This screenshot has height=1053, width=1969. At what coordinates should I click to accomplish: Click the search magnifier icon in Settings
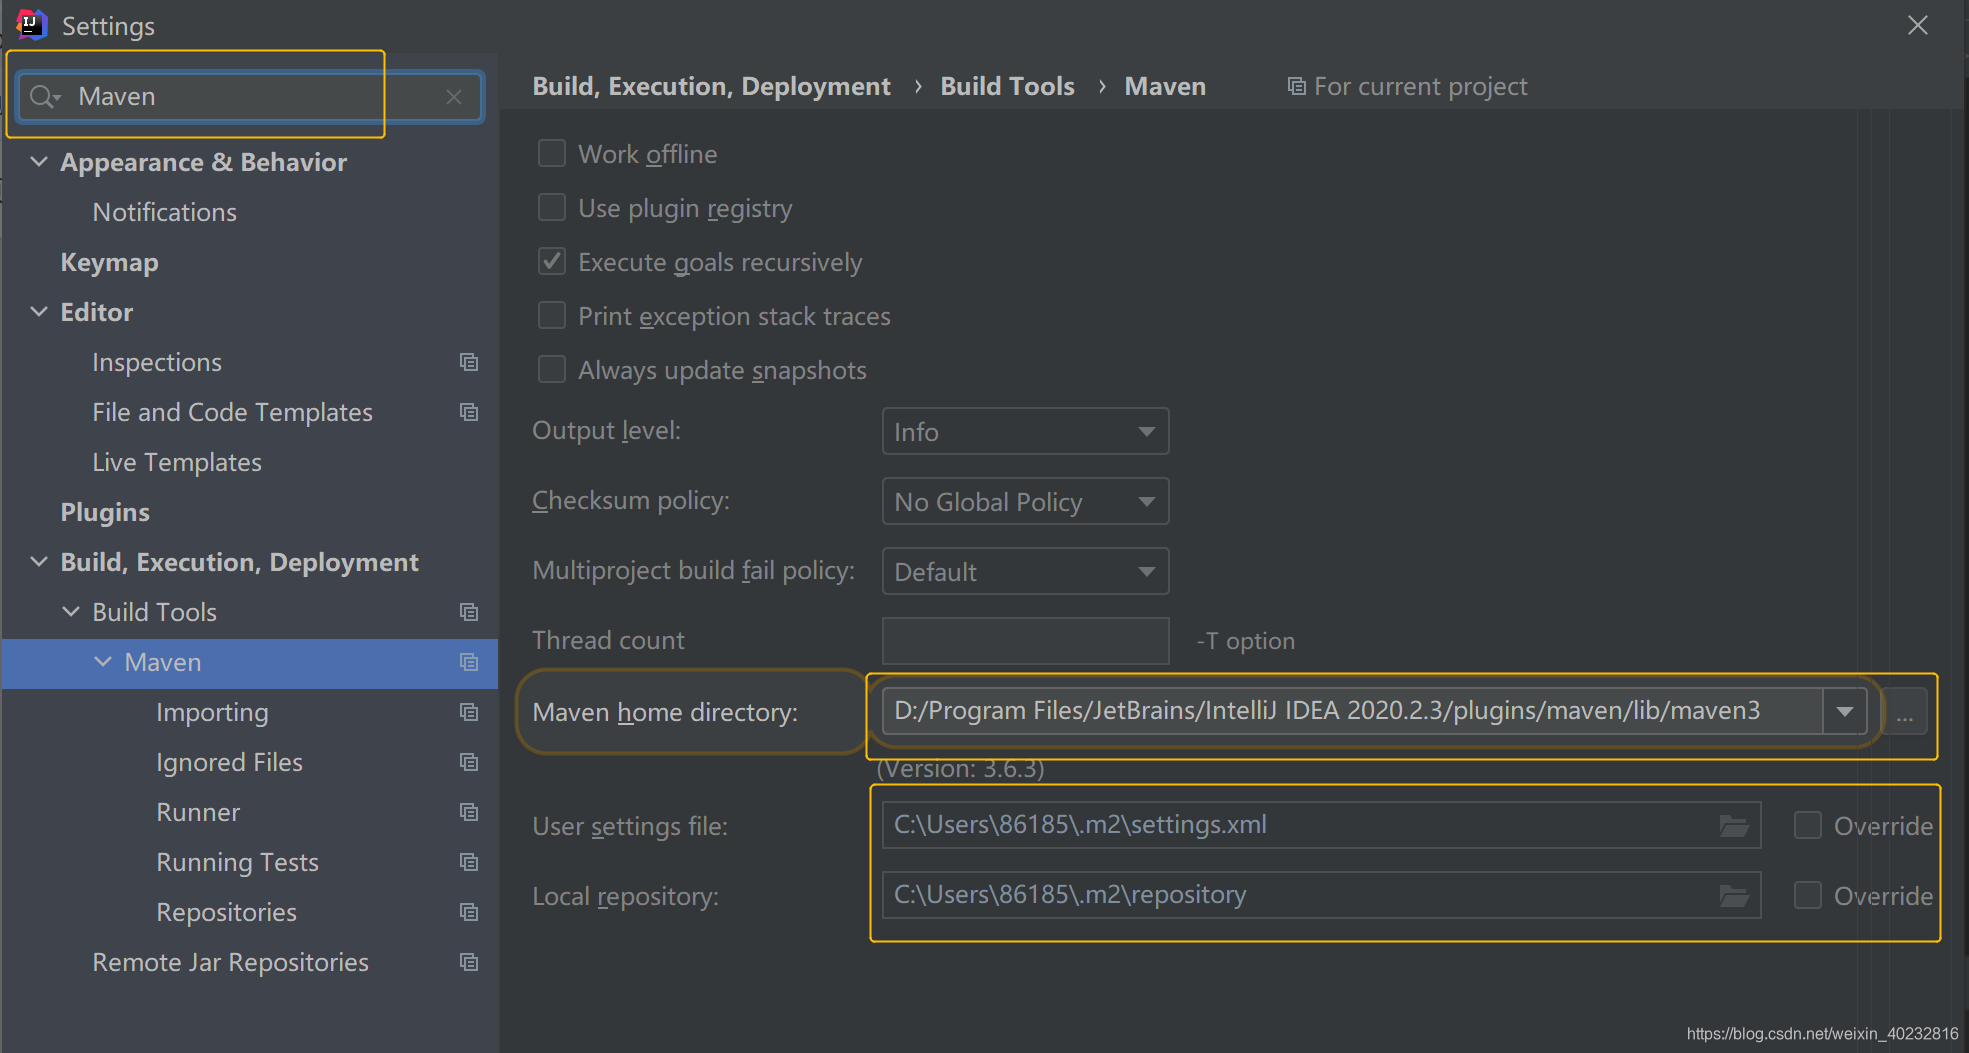[44, 97]
